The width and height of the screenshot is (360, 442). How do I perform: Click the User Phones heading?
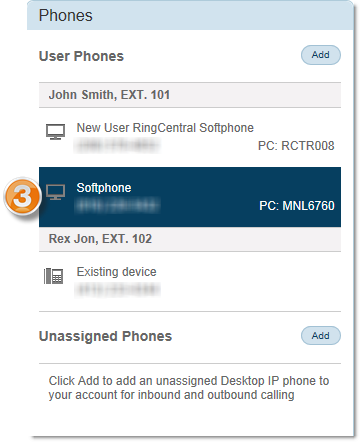(81, 56)
